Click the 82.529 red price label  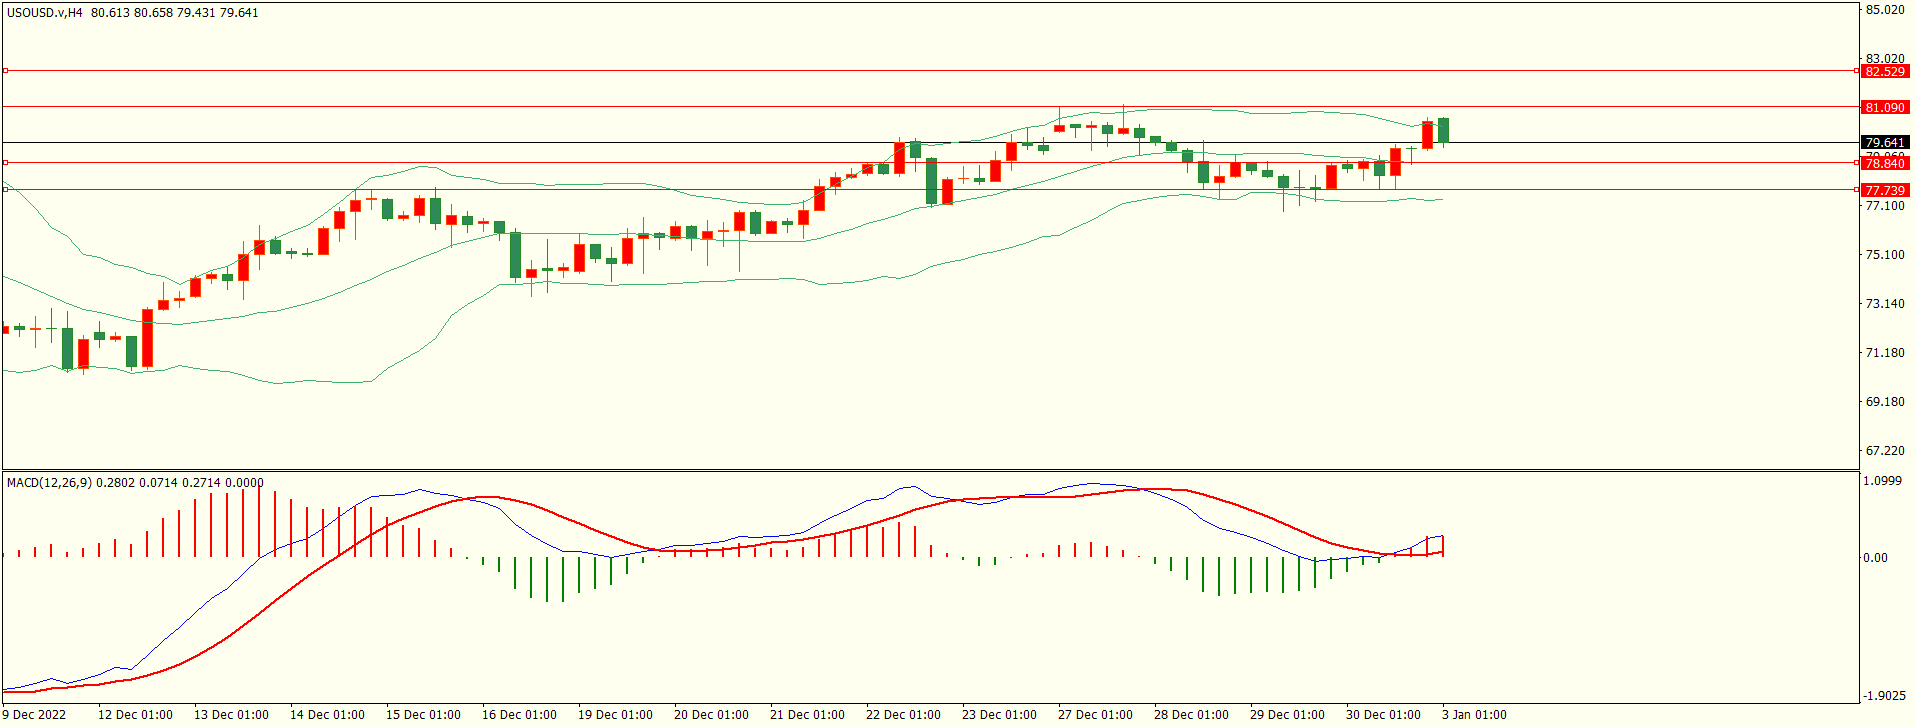[x=1884, y=71]
